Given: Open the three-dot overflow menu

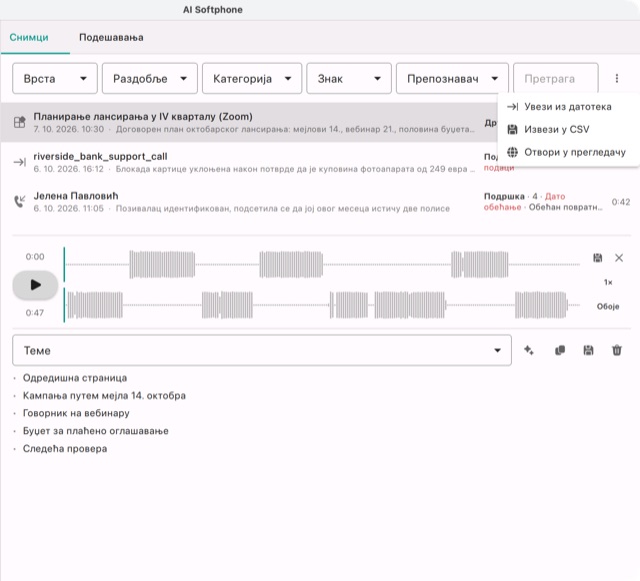Looking at the screenshot, I should [616, 78].
